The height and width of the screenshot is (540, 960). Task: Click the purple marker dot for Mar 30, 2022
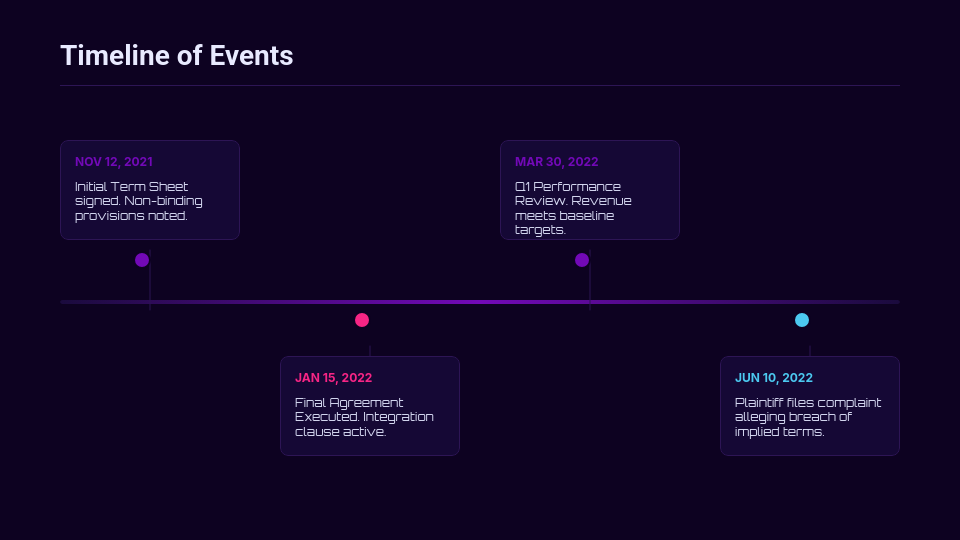[582, 260]
